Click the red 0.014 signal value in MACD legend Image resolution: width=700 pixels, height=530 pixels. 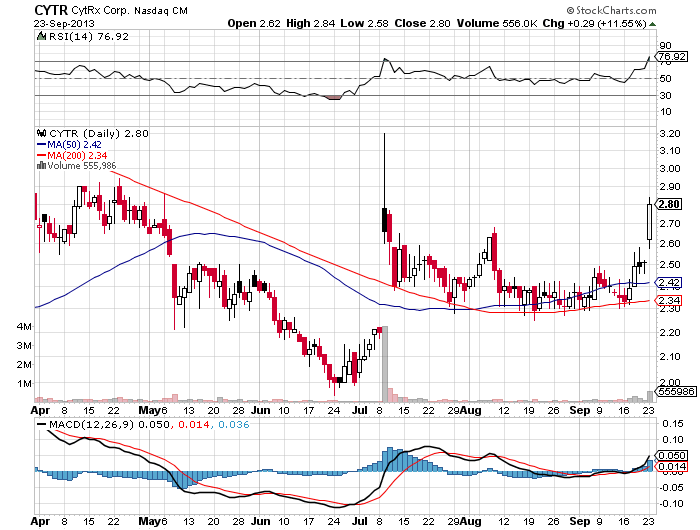click(194, 424)
